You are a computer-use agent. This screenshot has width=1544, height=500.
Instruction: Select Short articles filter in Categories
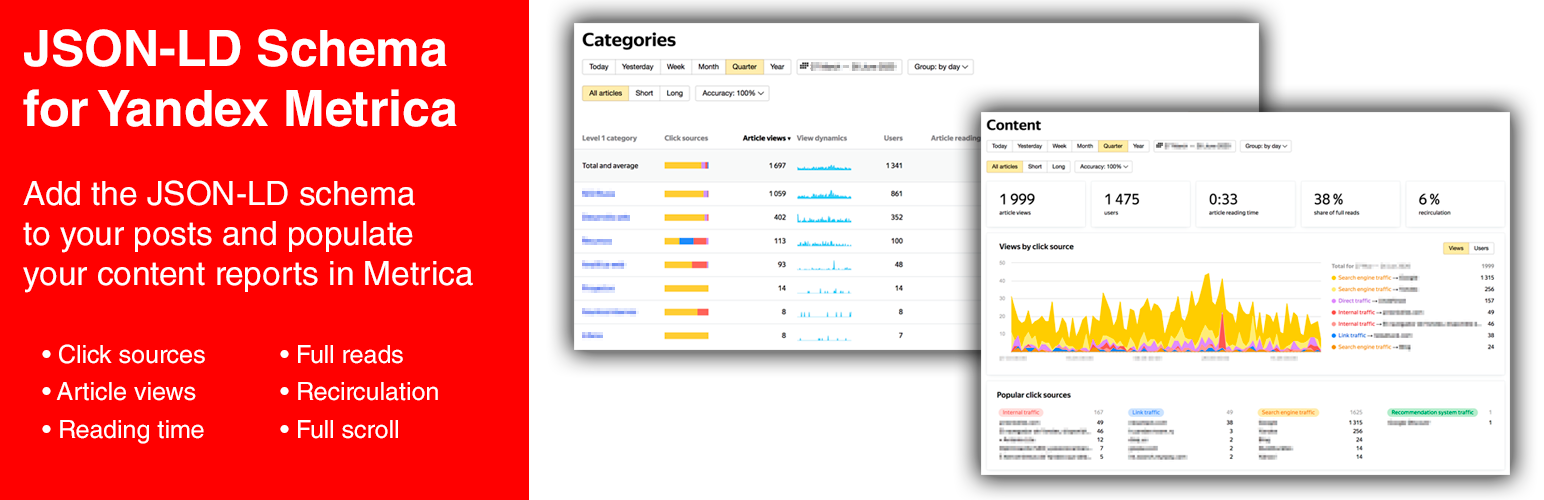(644, 93)
